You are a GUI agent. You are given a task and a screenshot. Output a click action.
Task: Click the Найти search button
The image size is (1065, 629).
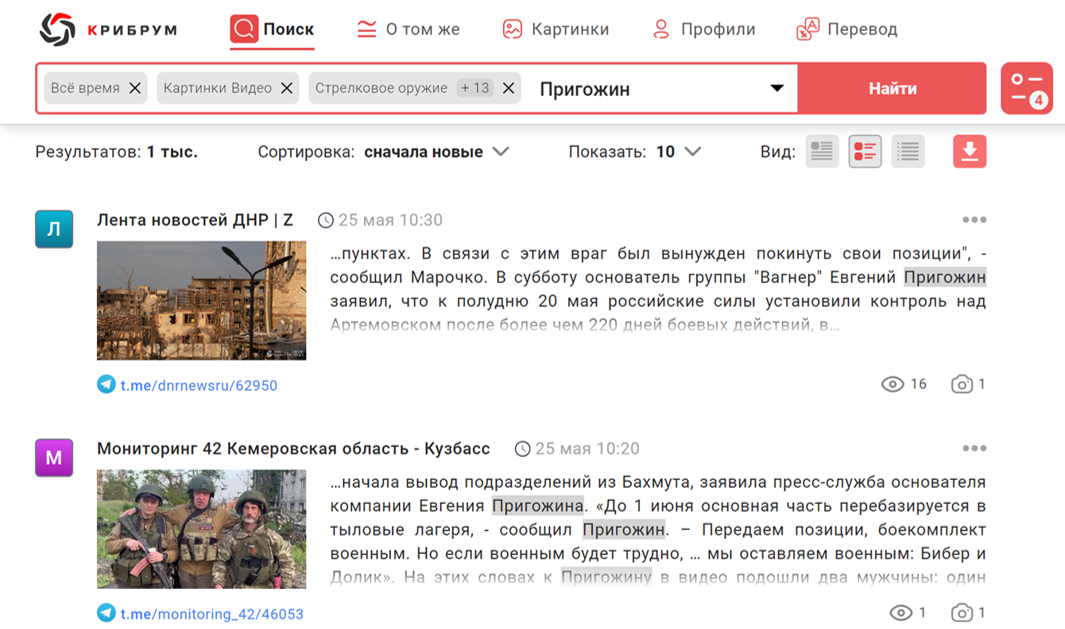pos(892,88)
